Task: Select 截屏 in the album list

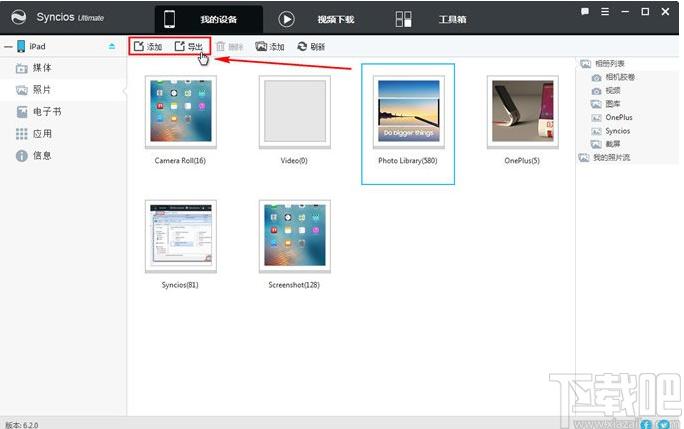Action: click(x=606, y=144)
